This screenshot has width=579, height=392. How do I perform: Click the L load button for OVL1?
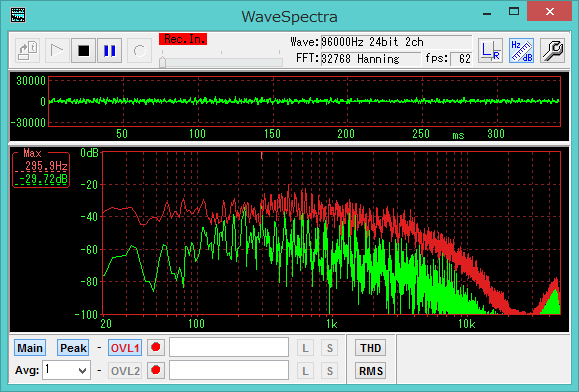point(305,348)
